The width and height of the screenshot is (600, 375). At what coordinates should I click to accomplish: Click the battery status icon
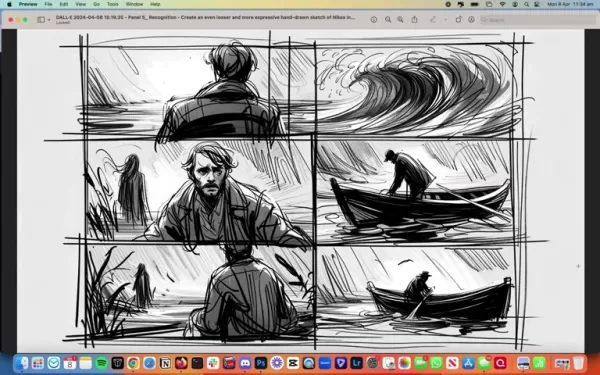tap(474, 4)
